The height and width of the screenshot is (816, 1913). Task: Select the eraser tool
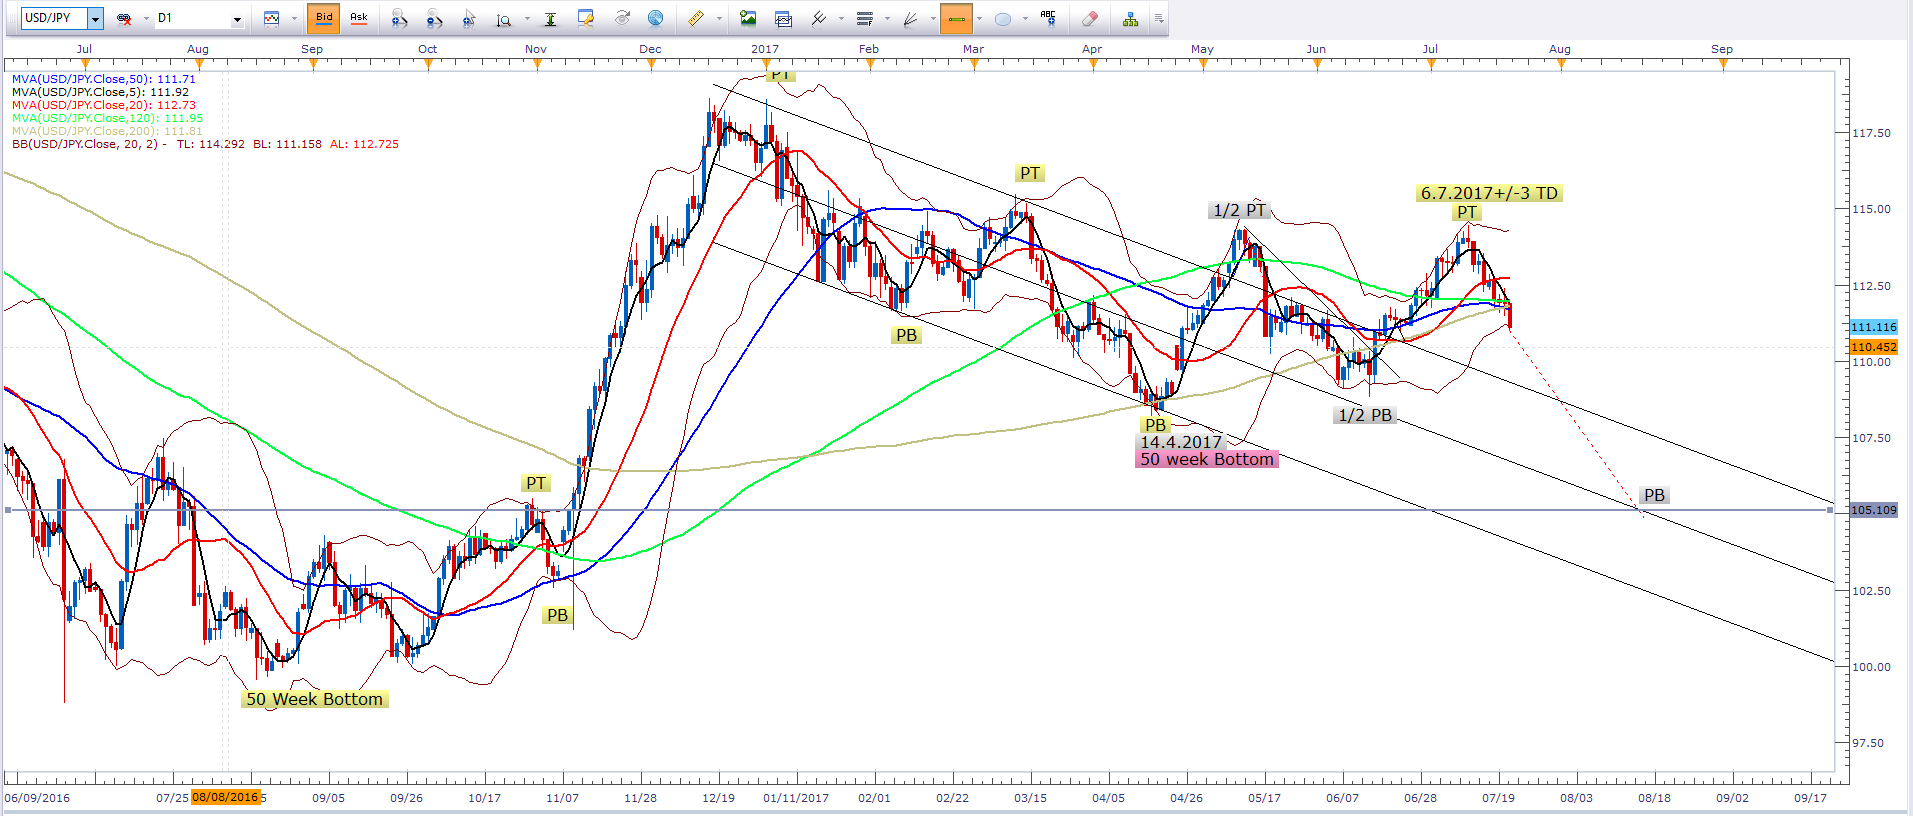[1090, 18]
